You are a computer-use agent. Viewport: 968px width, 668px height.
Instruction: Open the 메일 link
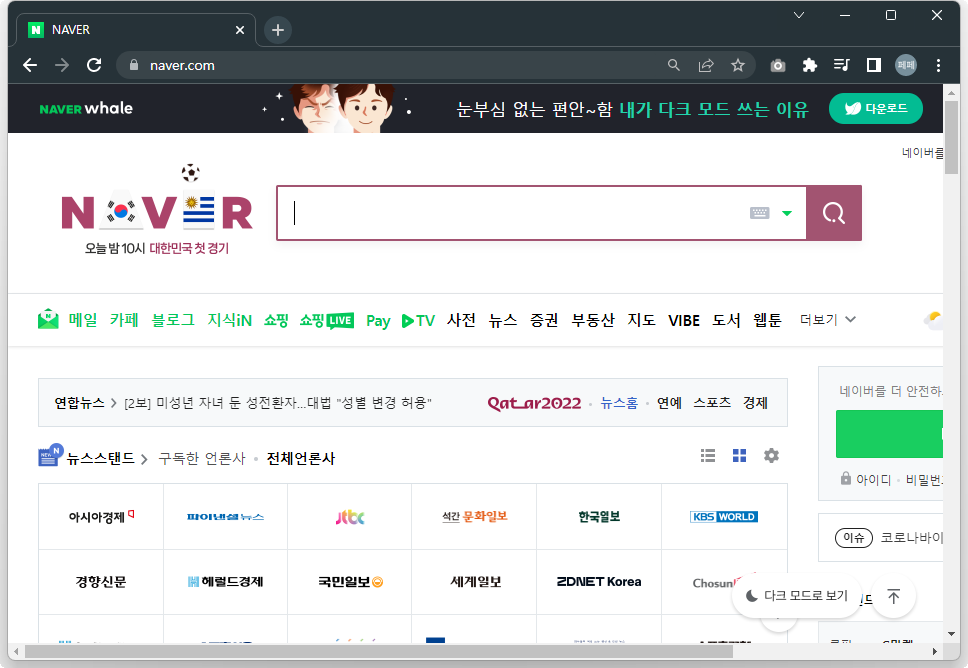pos(83,320)
